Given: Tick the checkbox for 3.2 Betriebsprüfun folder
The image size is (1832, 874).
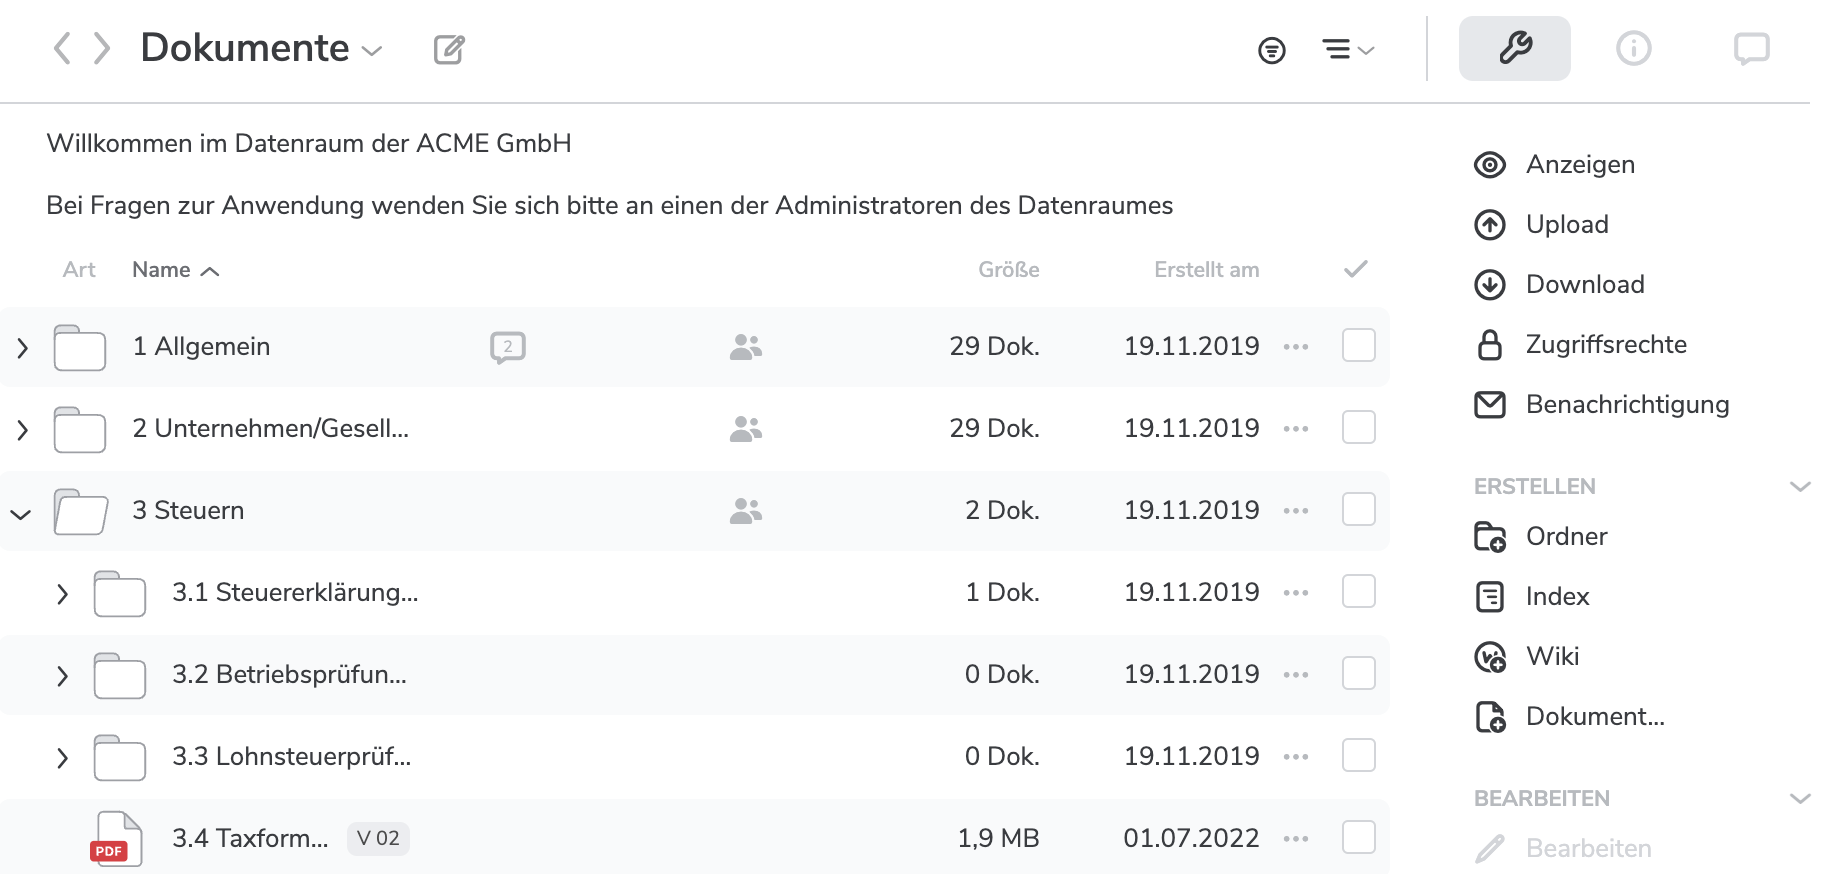Looking at the screenshot, I should pyautogui.click(x=1358, y=673).
